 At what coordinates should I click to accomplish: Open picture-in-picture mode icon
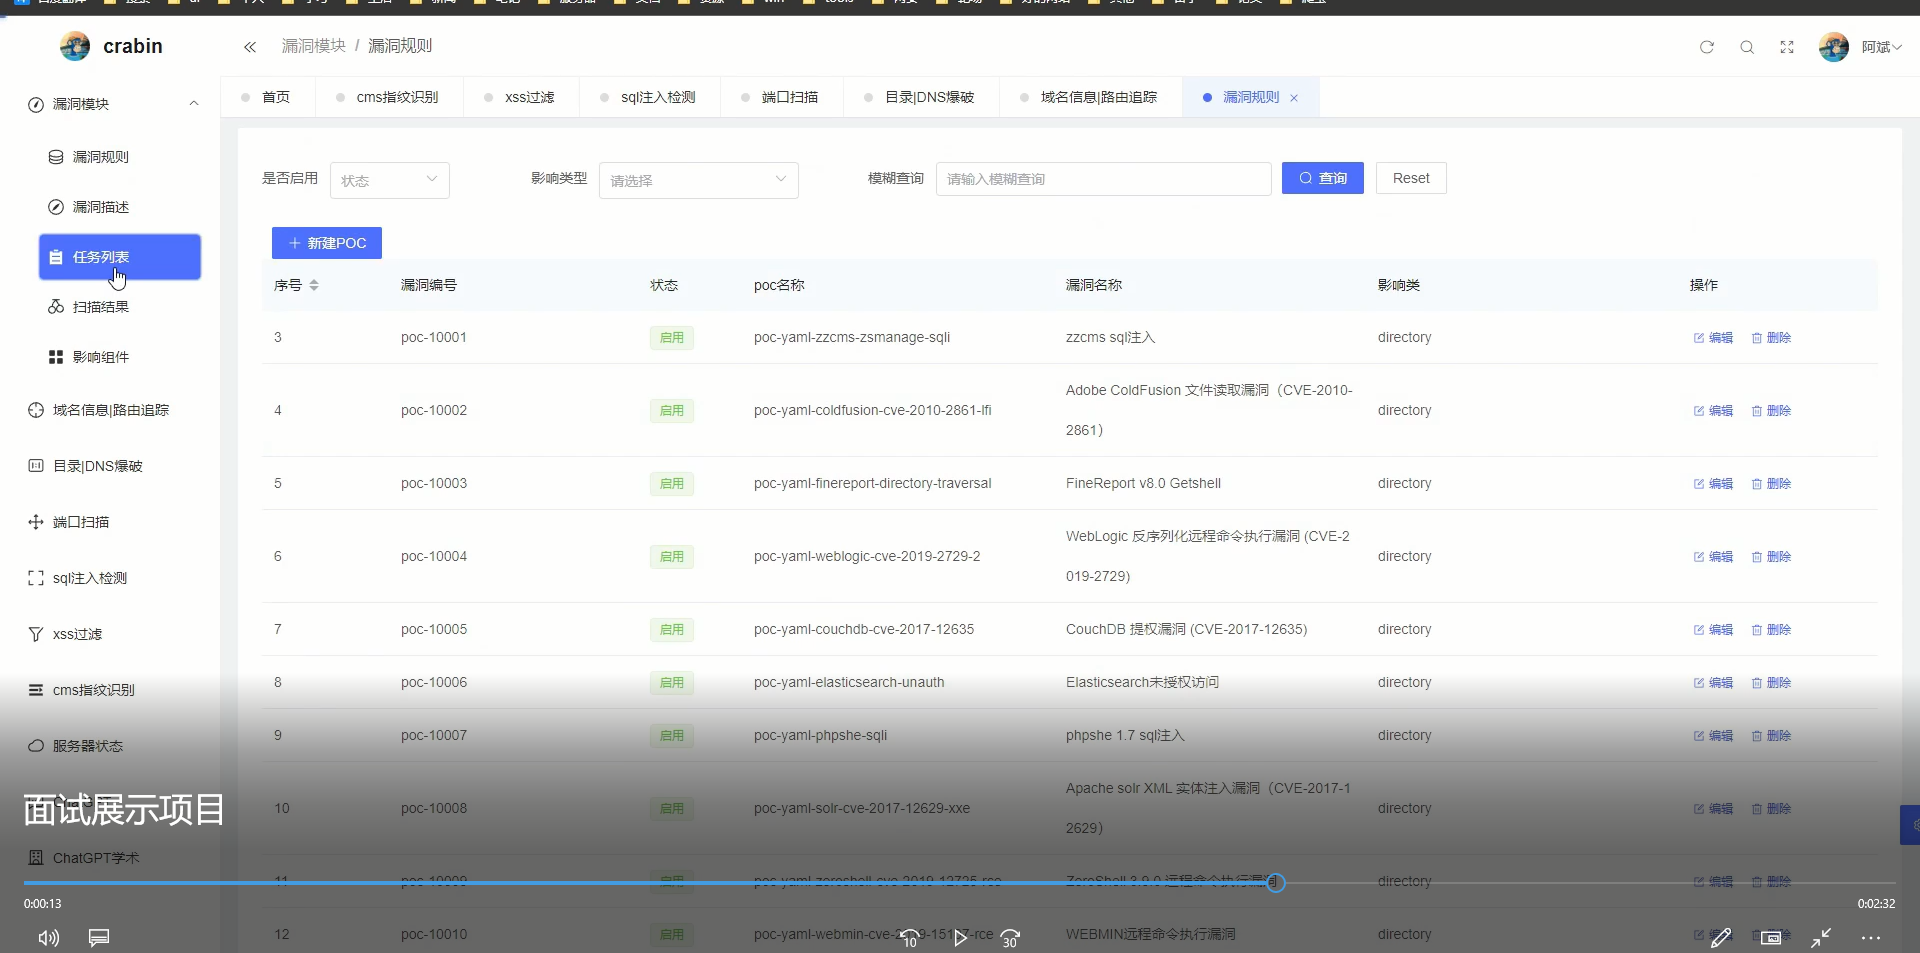point(1771,938)
